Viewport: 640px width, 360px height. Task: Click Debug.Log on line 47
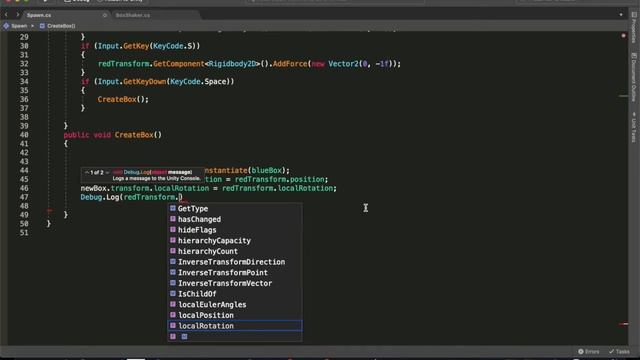pyautogui.click(x=100, y=197)
